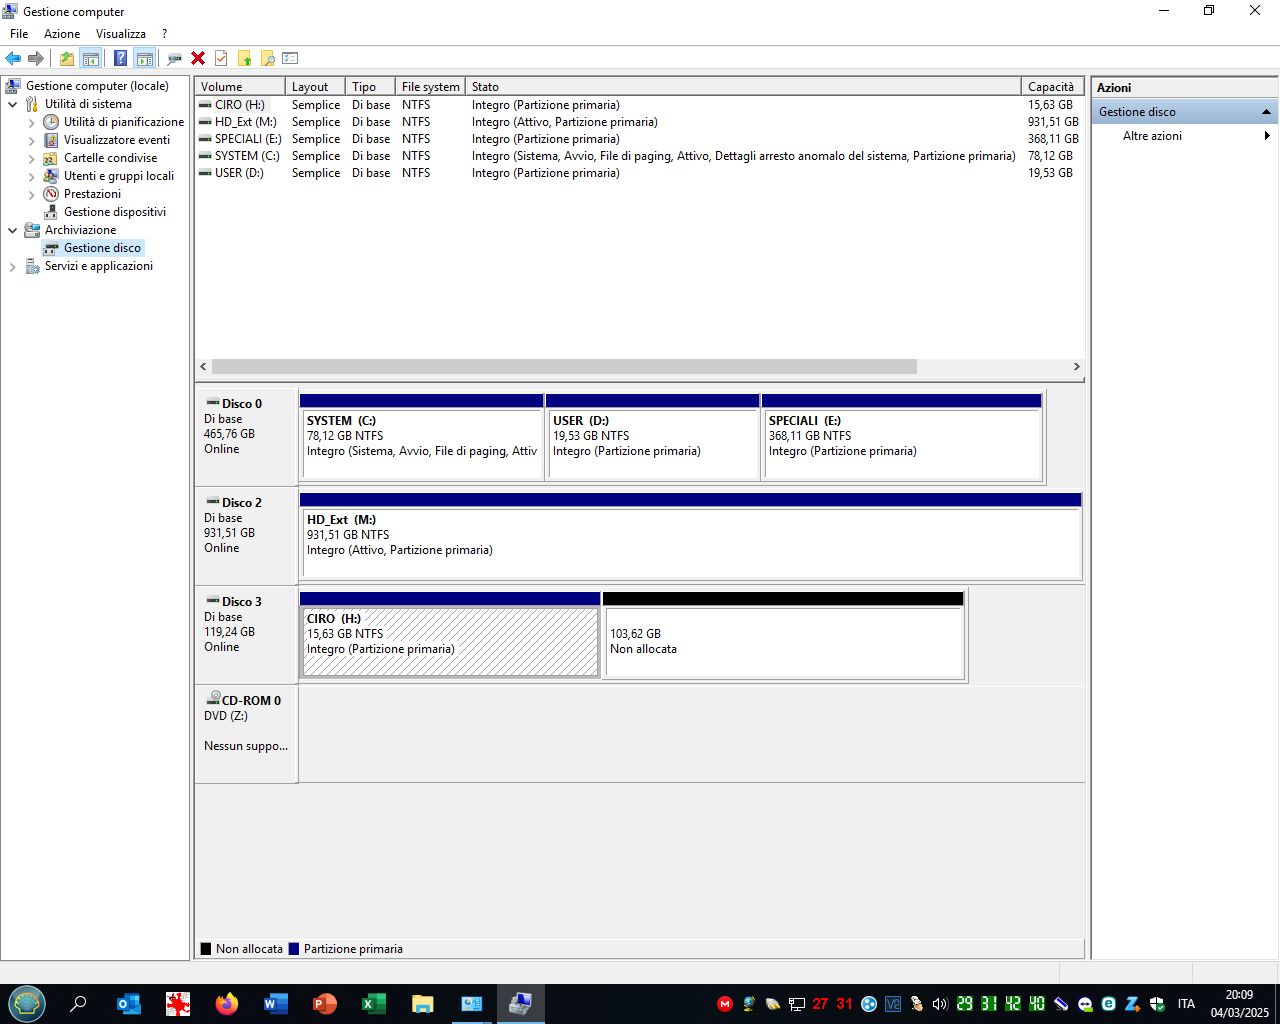Screen dimensions: 1280x1024
Task: Open the ? help menu
Action: (x=164, y=34)
